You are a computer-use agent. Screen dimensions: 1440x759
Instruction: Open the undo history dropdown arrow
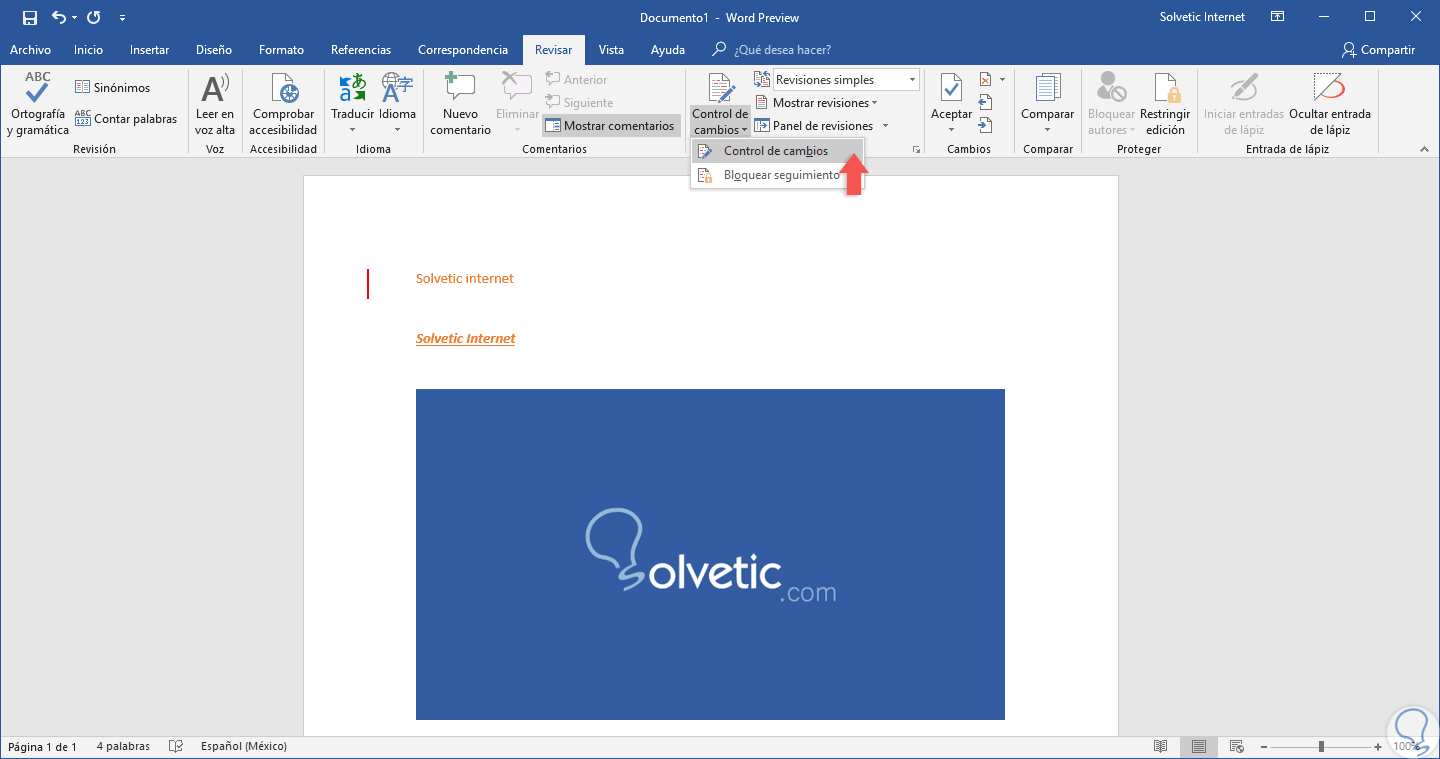tap(74, 18)
